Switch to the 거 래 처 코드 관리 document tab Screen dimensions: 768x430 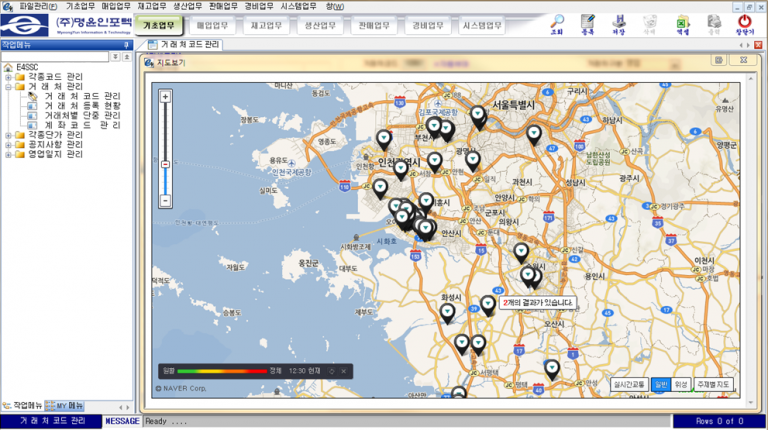click(185, 45)
